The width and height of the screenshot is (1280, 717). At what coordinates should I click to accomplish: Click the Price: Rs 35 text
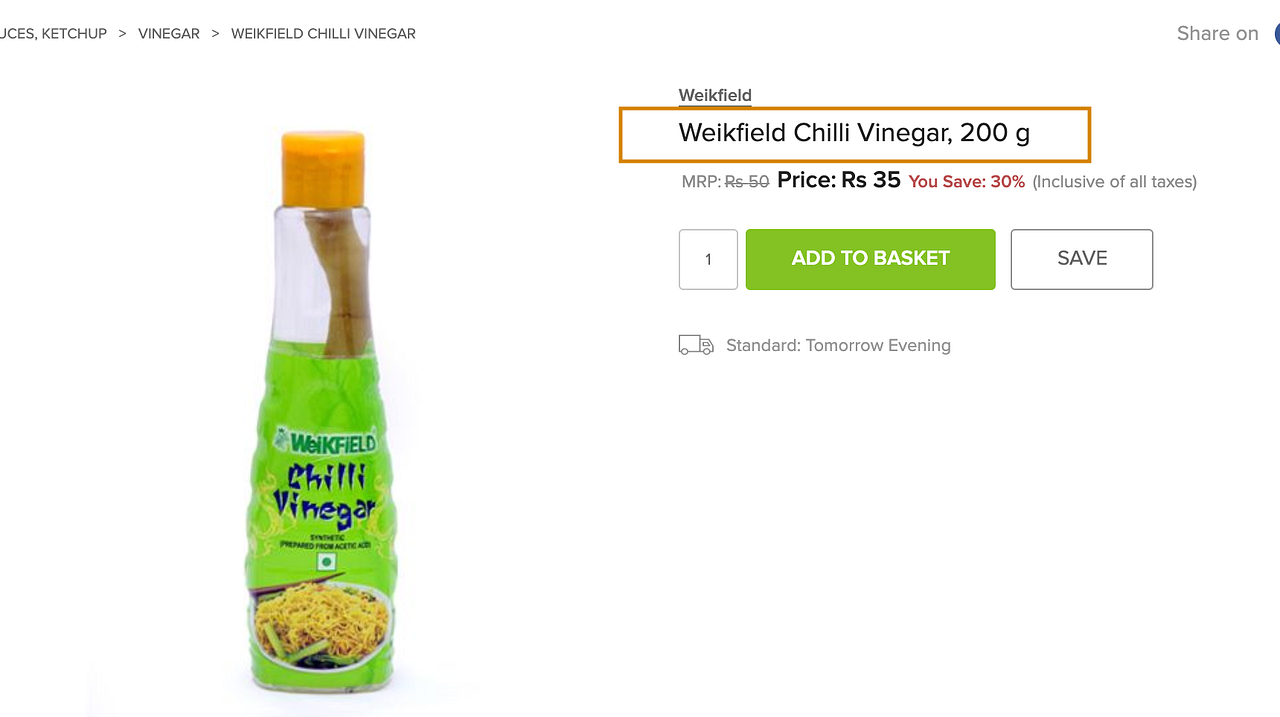[839, 180]
